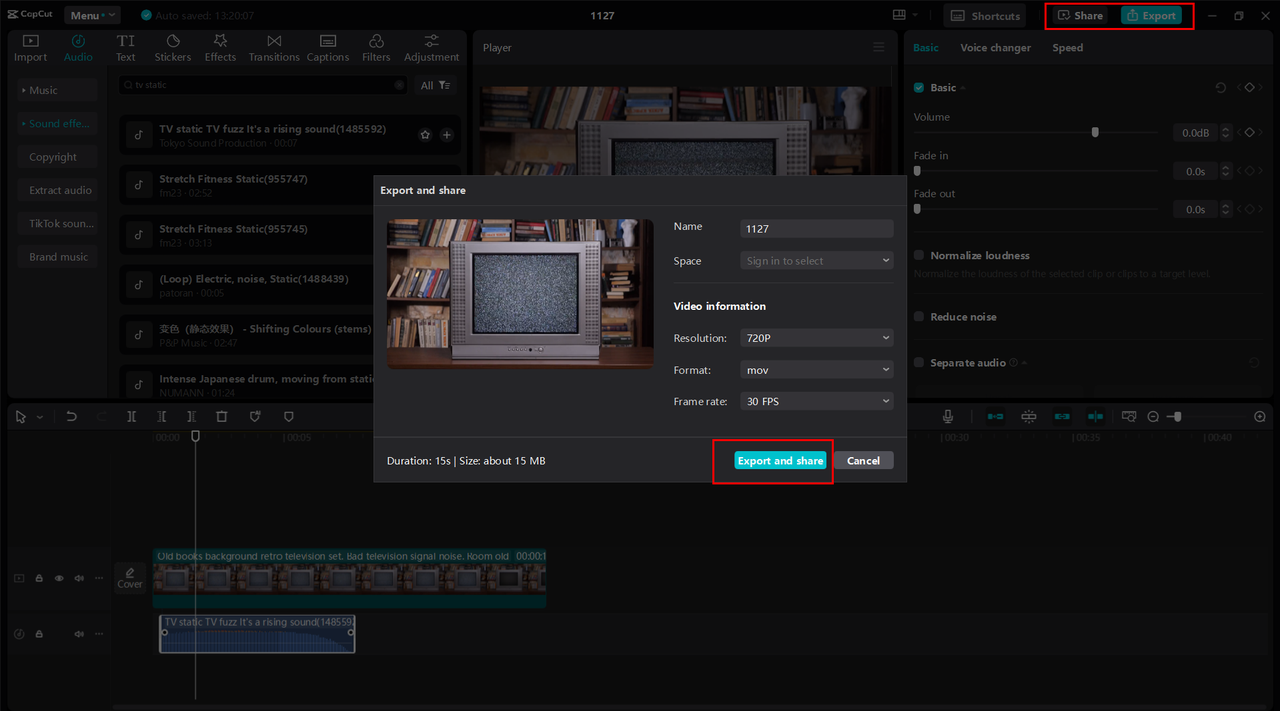Click the timeline zoom-out minus icon
This screenshot has width=1280, height=711.
coord(1153,416)
